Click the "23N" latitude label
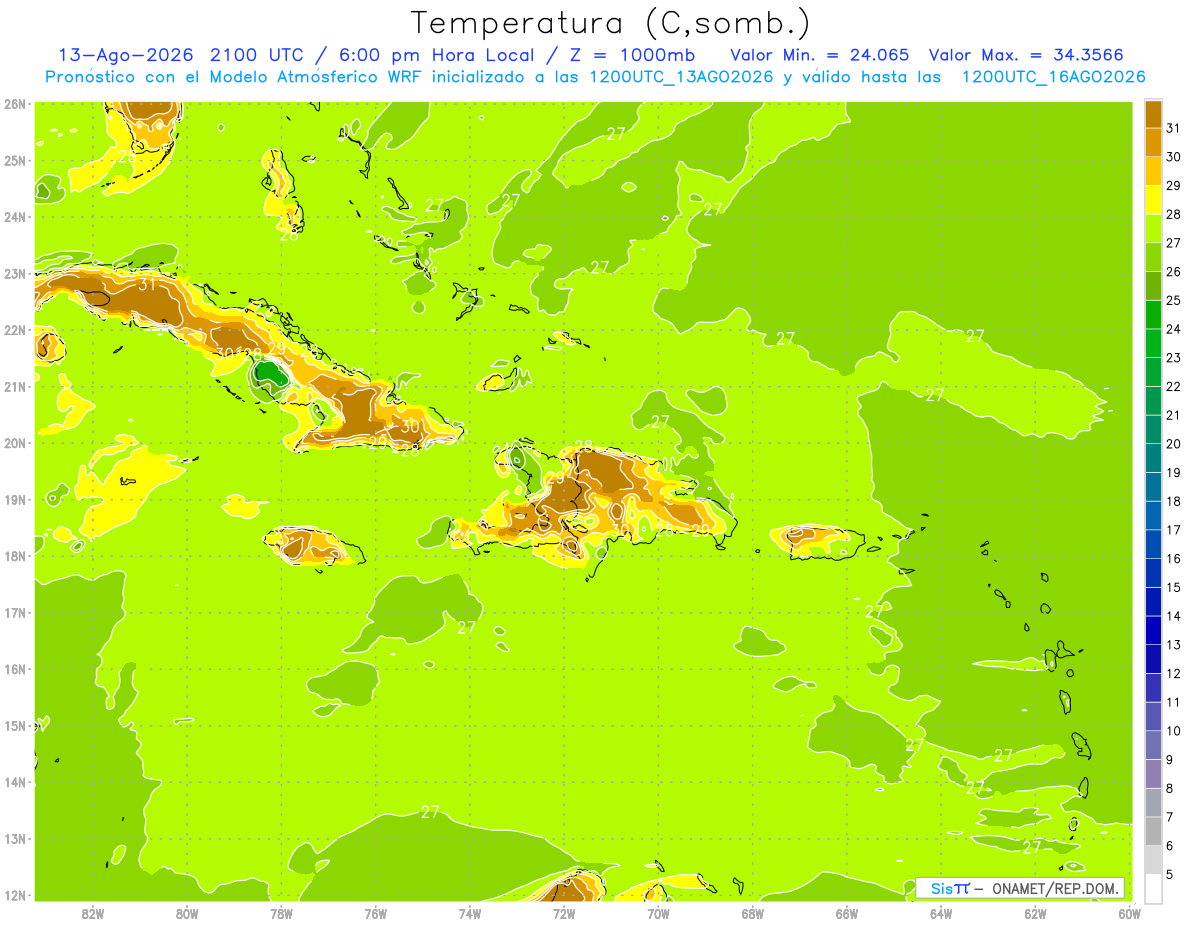This screenshot has width=1200, height=927. [14, 273]
